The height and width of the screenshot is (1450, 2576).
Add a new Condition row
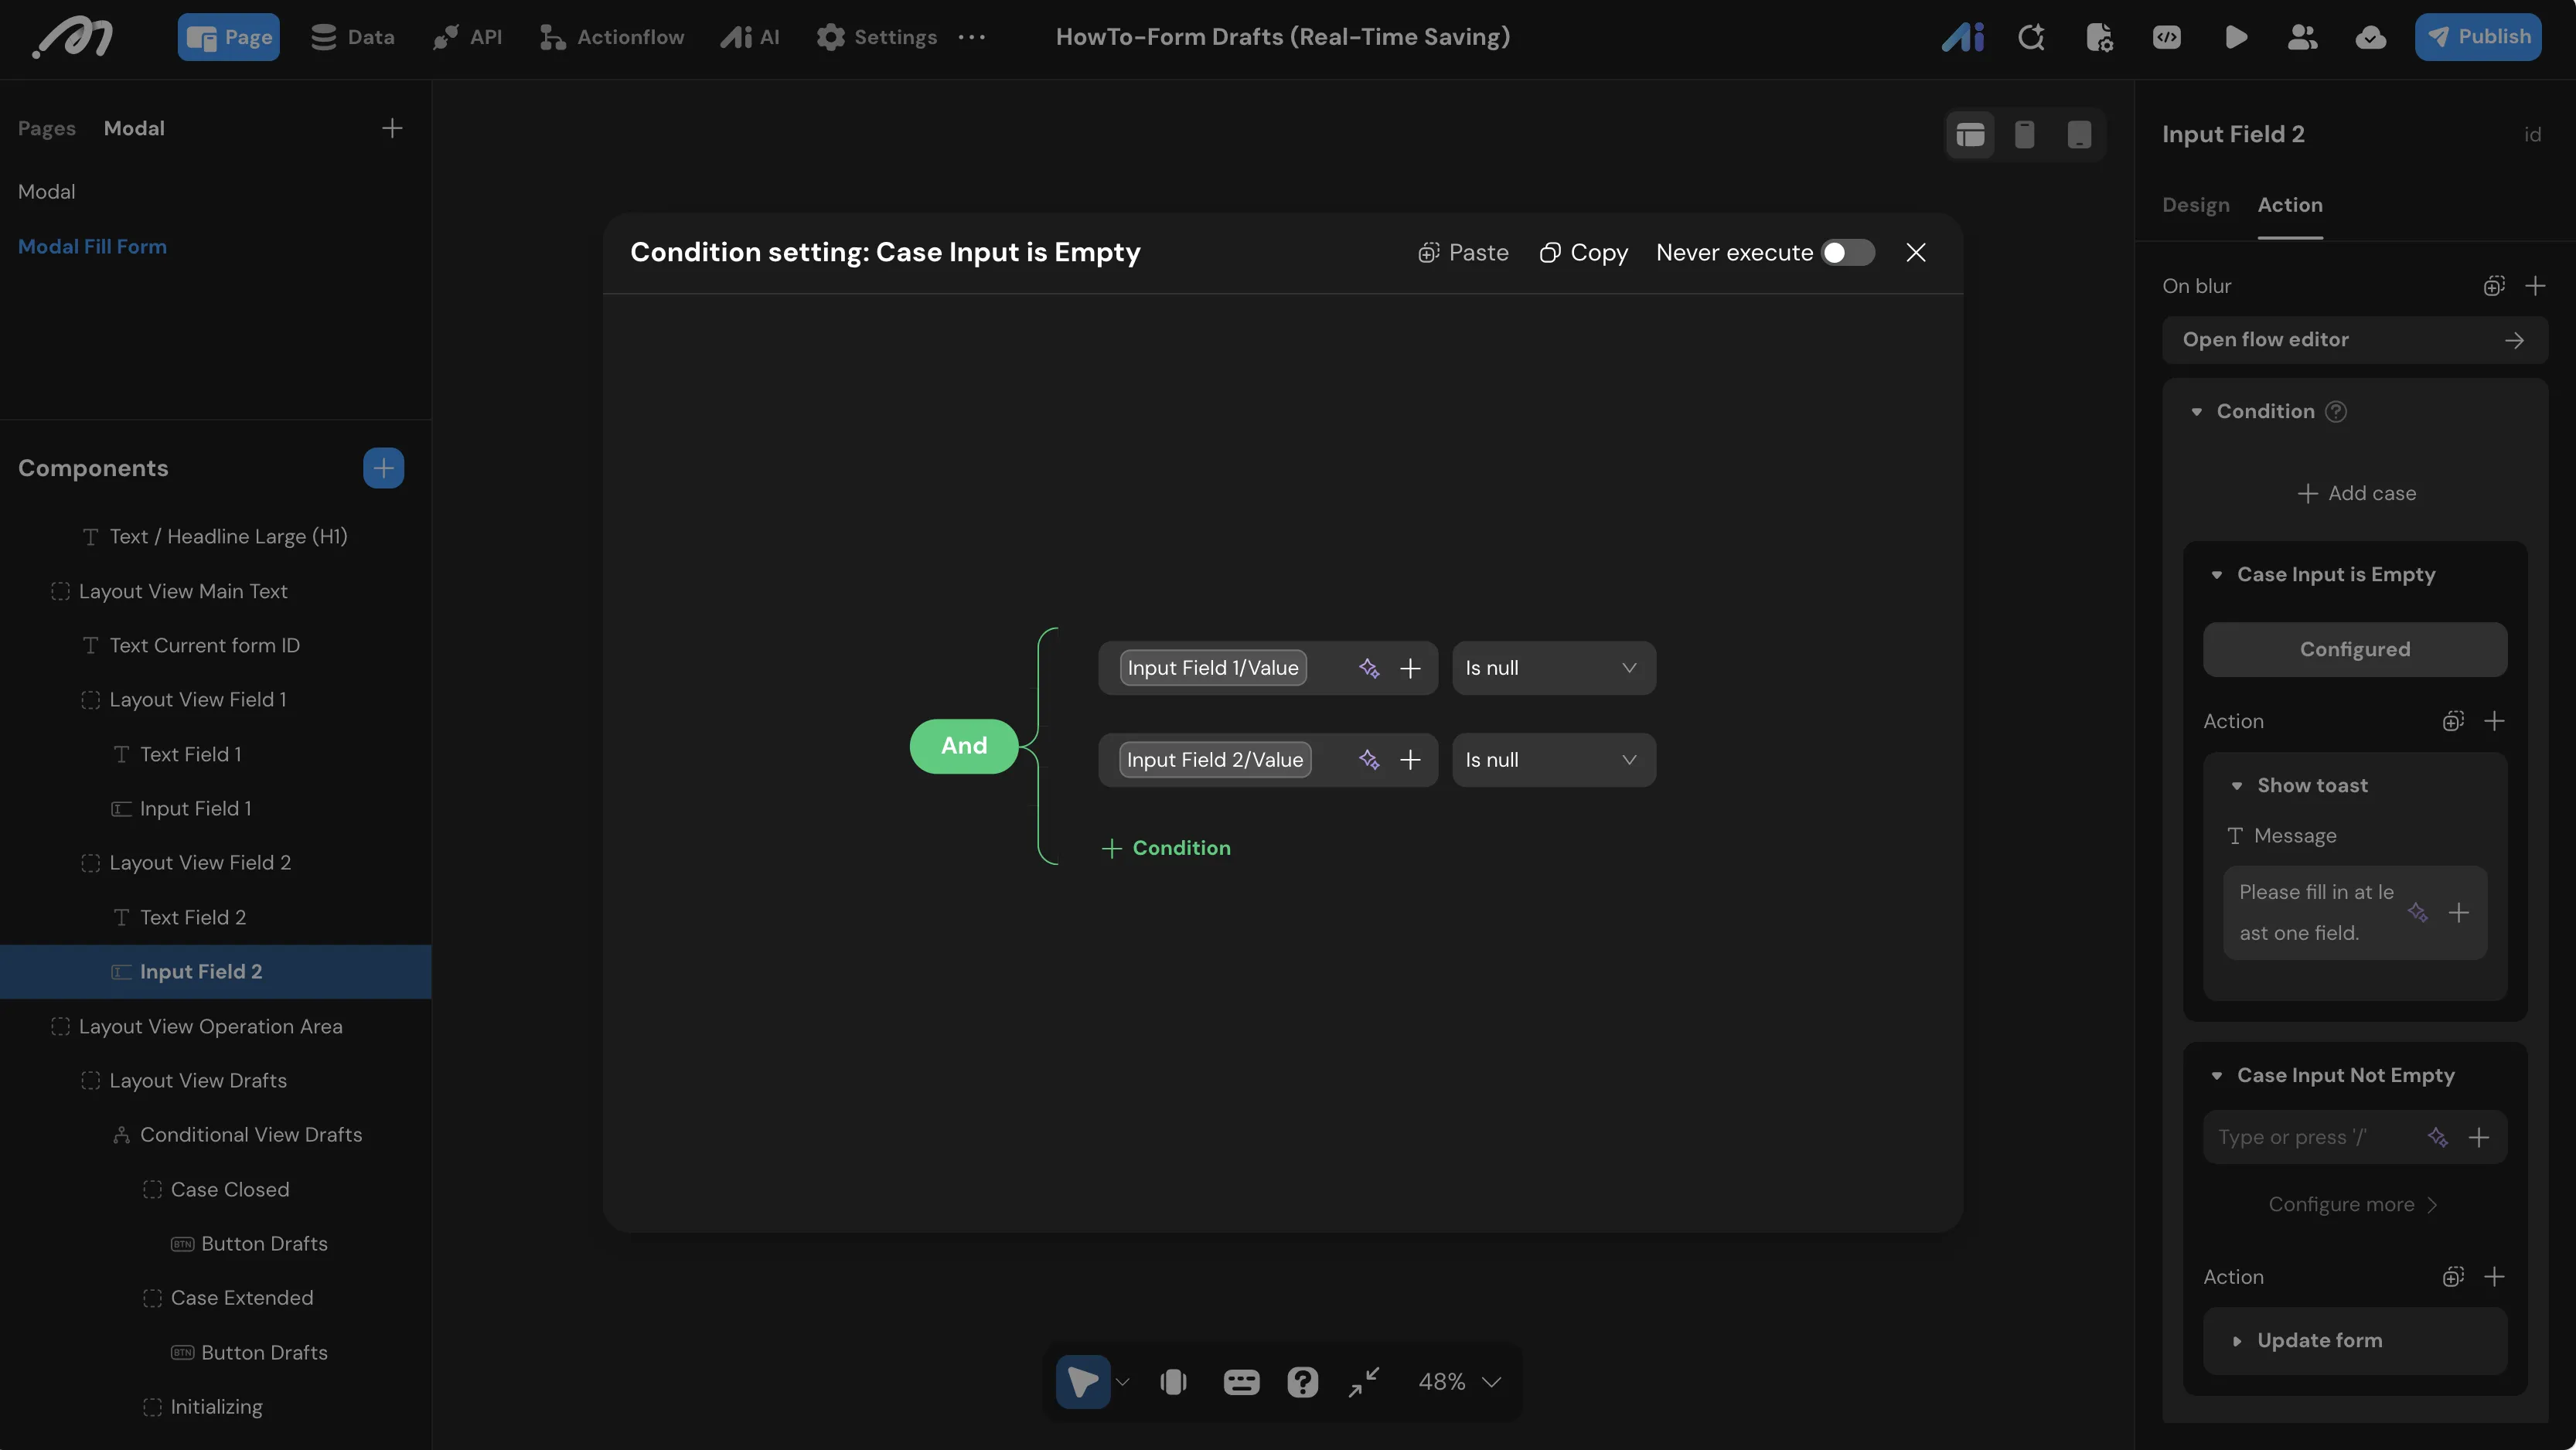pos(1166,848)
